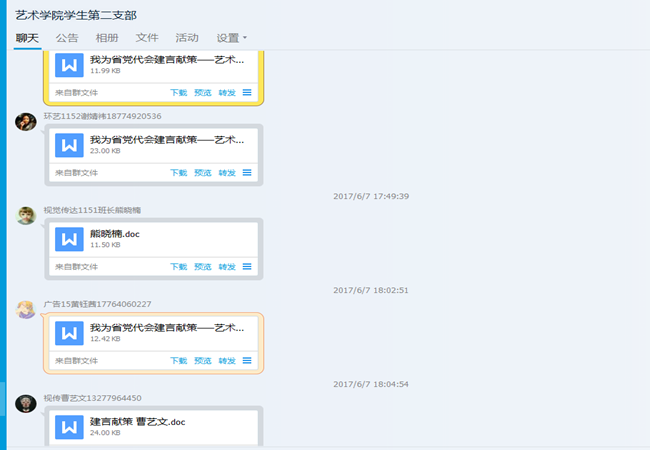Preview 熊晓楠.doc via 预览
The height and width of the screenshot is (450, 650).
203,266
